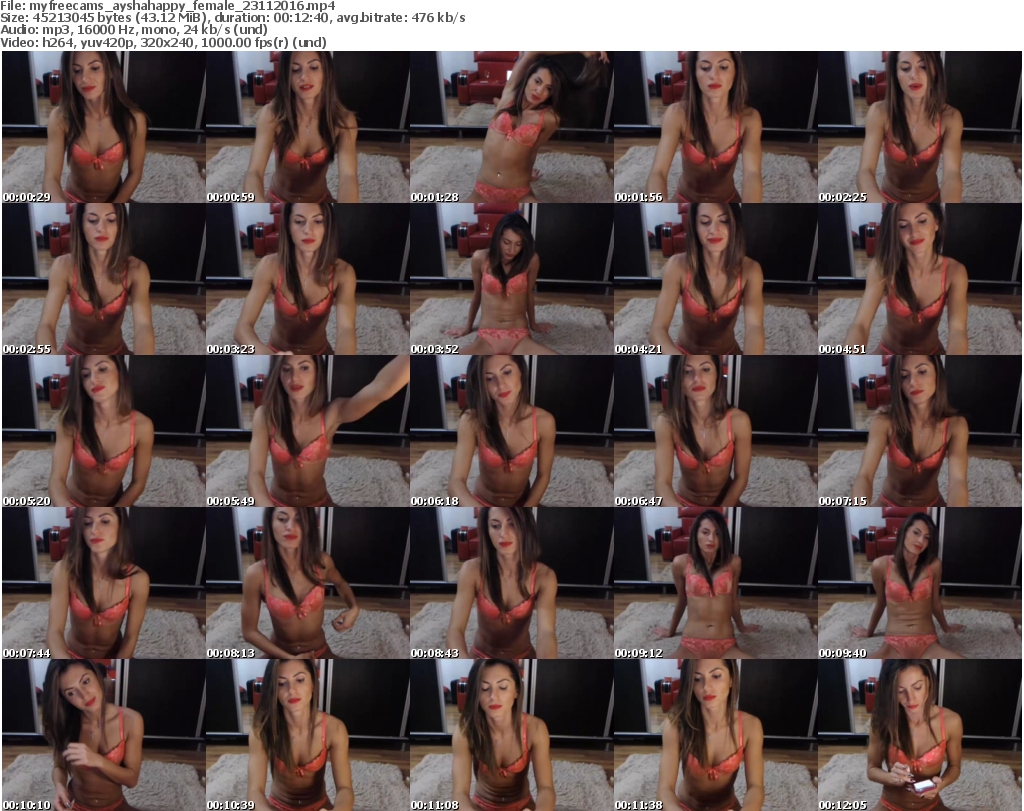The image size is (1024, 811).
Task: Choose the thumbnail at 00:06:18
Action: click(511, 432)
